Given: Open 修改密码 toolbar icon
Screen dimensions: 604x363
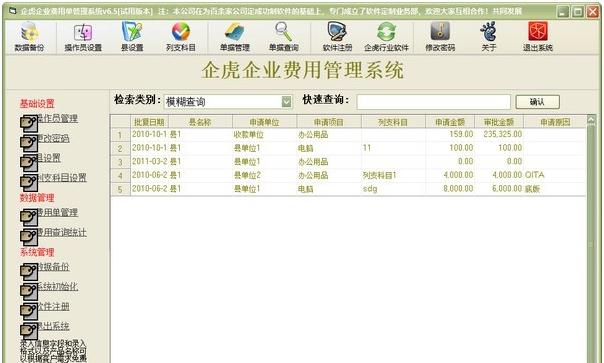Looking at the screenshot, I should [x=440, y=36].
